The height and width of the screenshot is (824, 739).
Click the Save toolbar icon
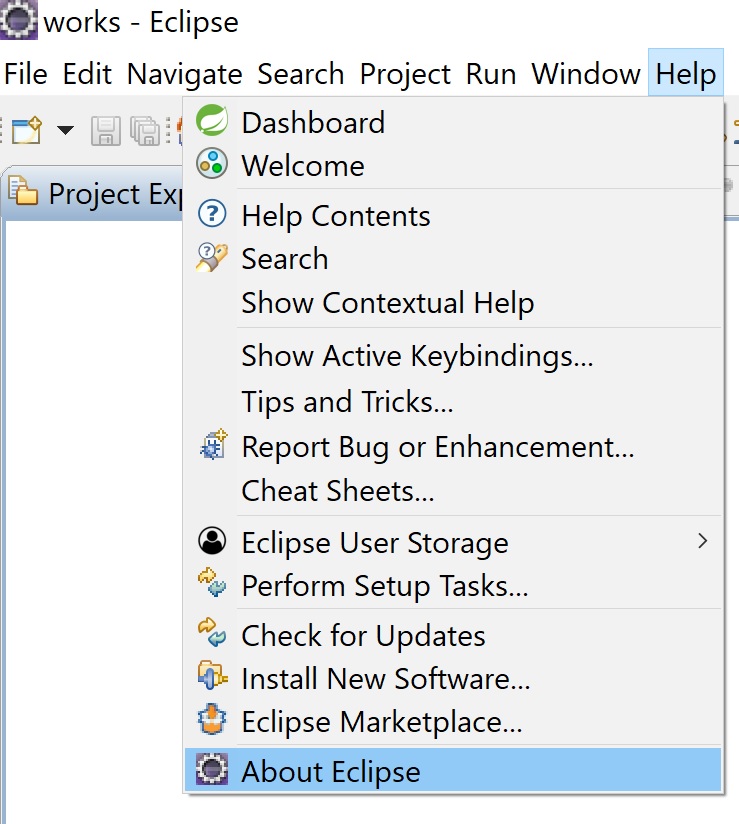click(106, 130)
